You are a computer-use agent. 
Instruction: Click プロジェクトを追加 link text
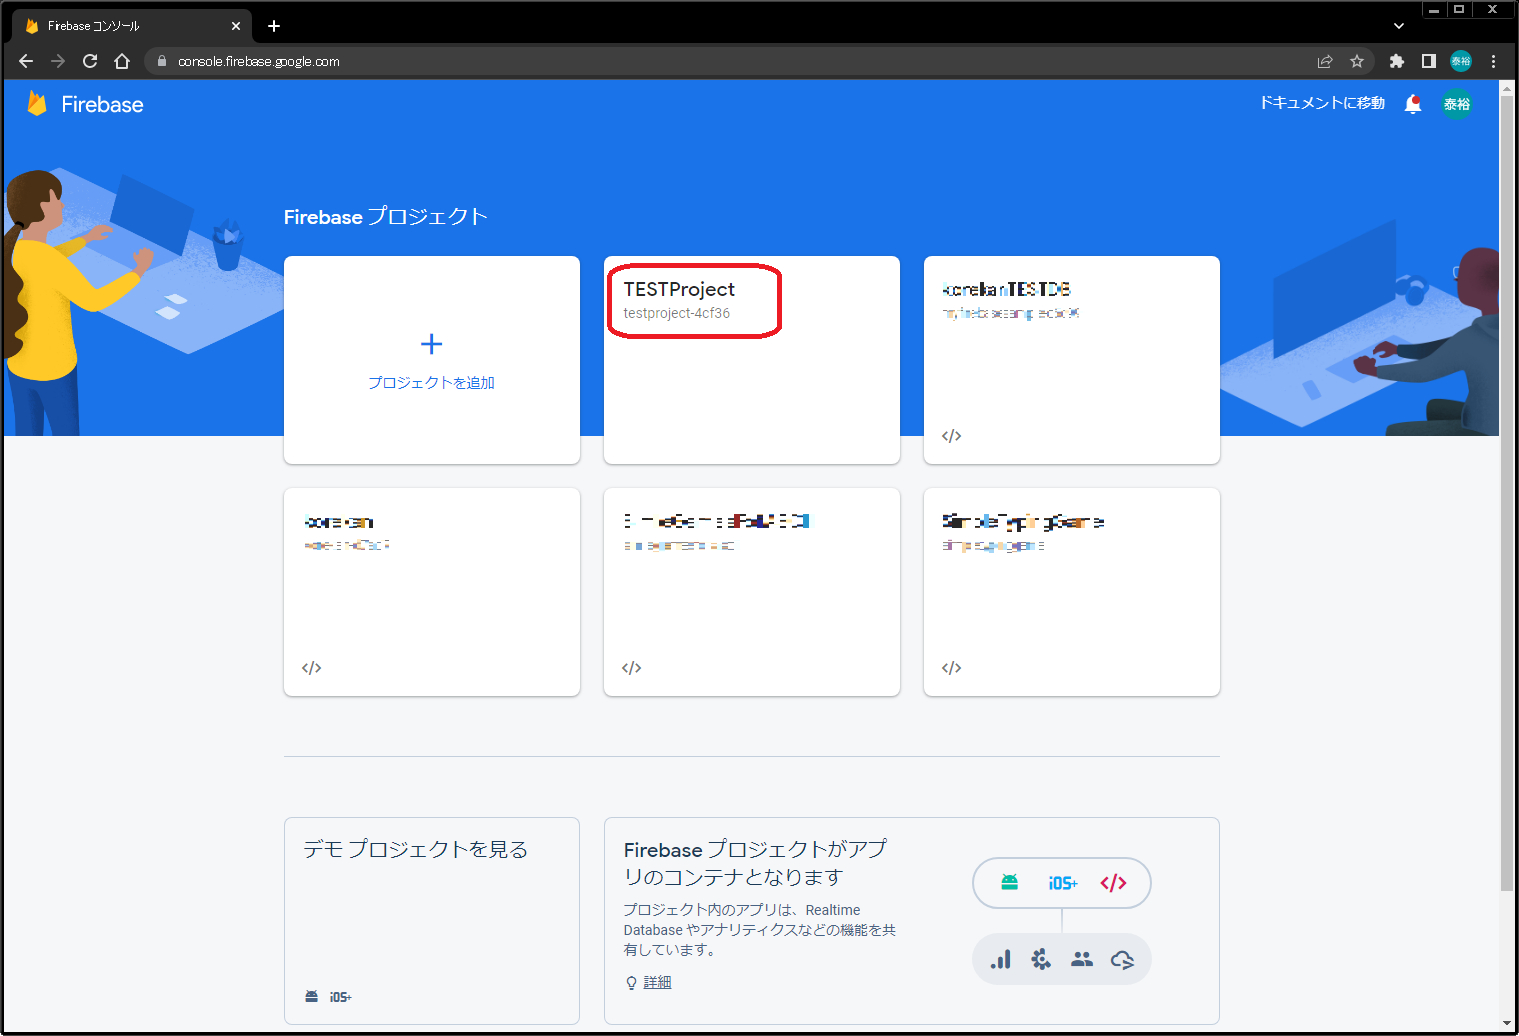[x=431, y=383]
